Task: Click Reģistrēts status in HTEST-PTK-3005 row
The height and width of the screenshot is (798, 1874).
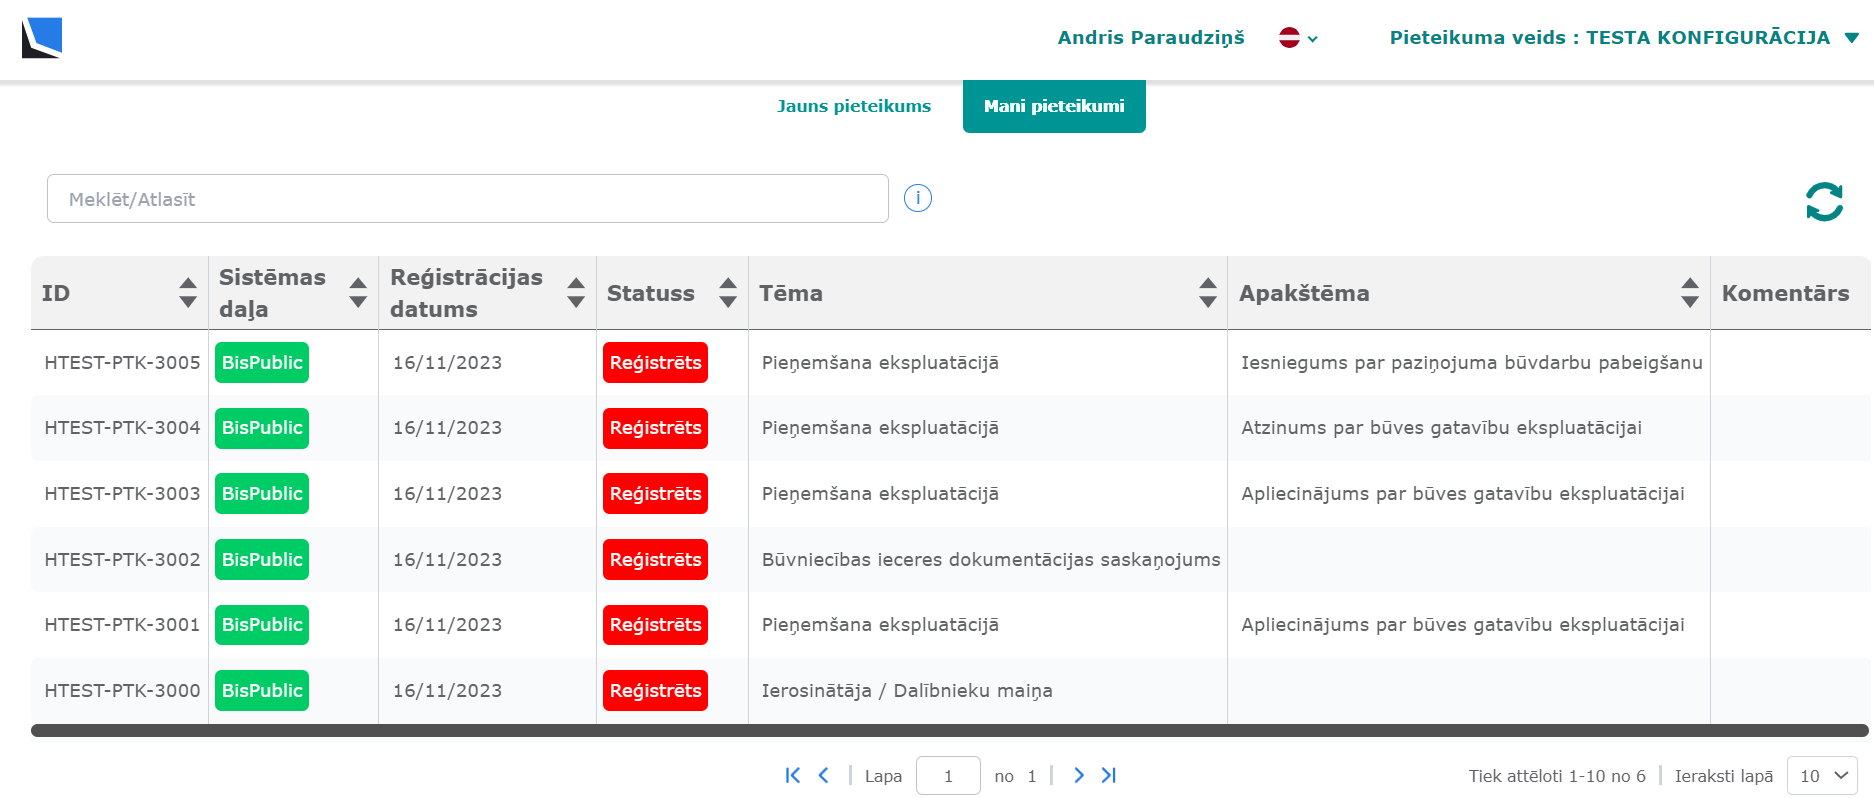Action: (655, 363)
